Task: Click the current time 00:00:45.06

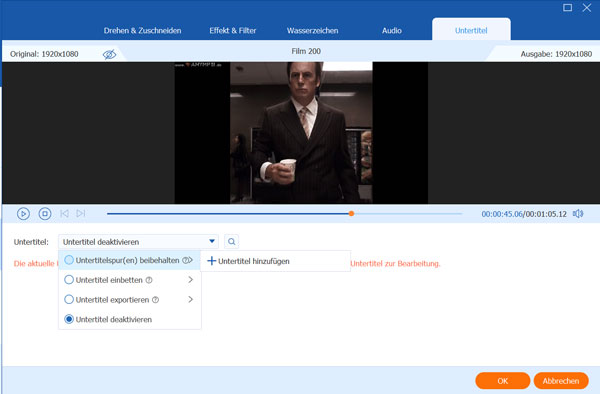Action: [x=502, y=214]
